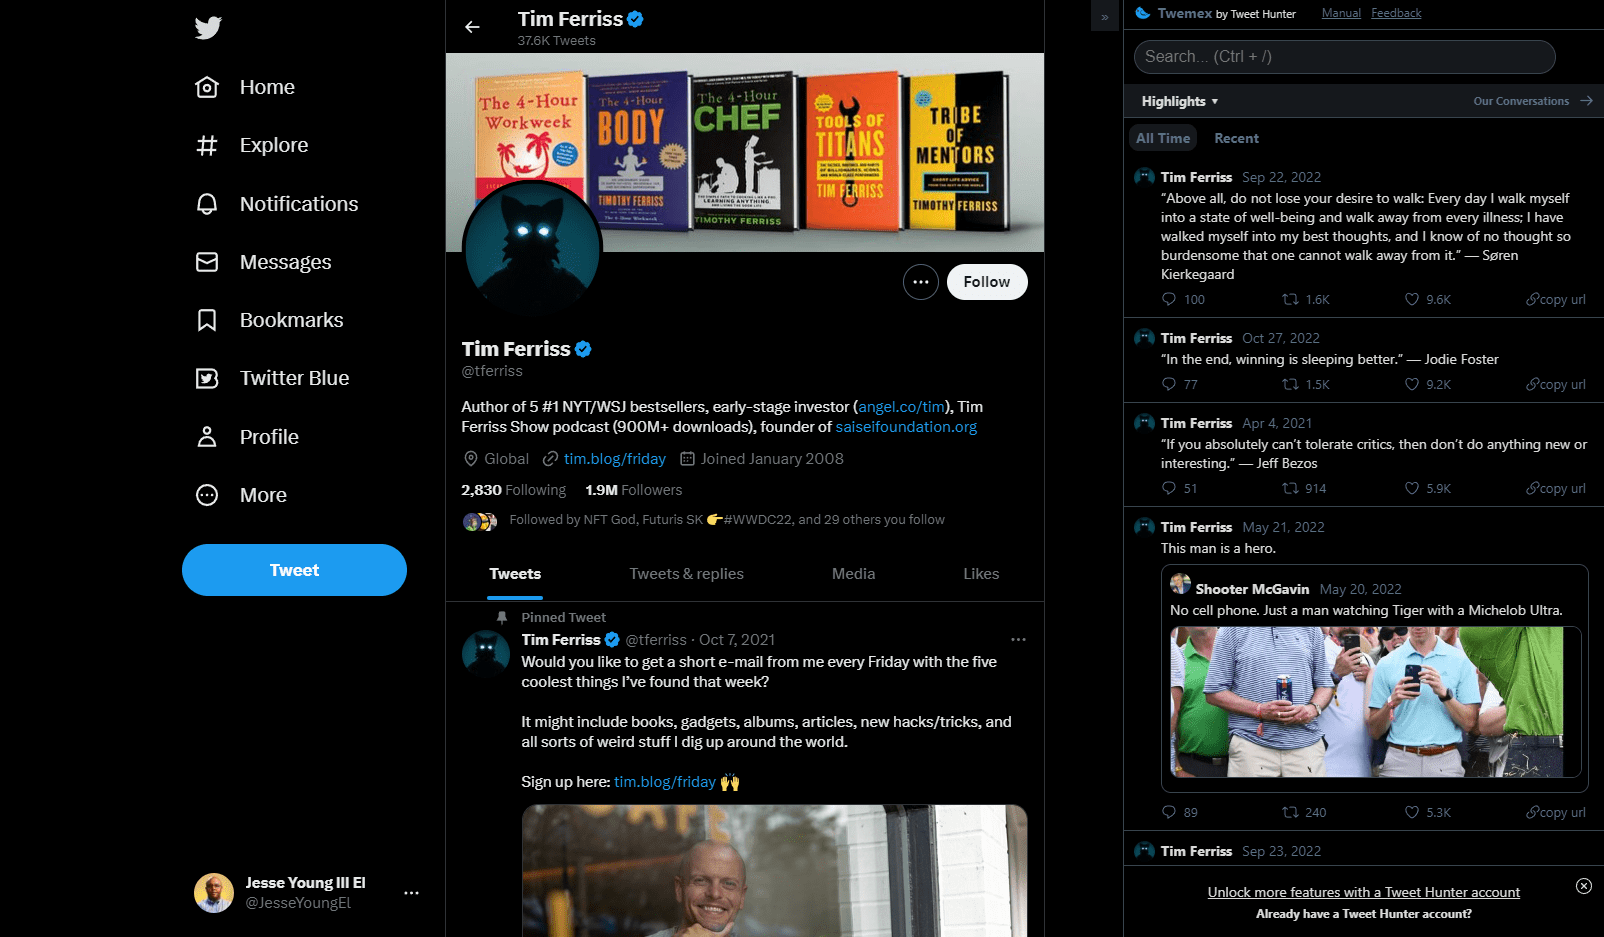Open Notifications bell in sidebar
This screenshot has height=937, width=1604.
coord(276,204)
